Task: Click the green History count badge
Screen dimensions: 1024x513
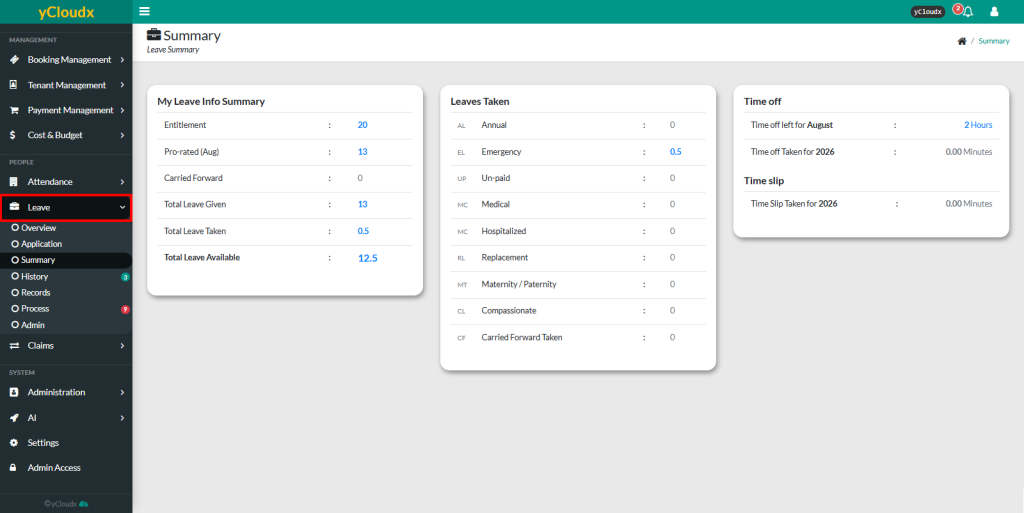Action: tap(125, 277)
